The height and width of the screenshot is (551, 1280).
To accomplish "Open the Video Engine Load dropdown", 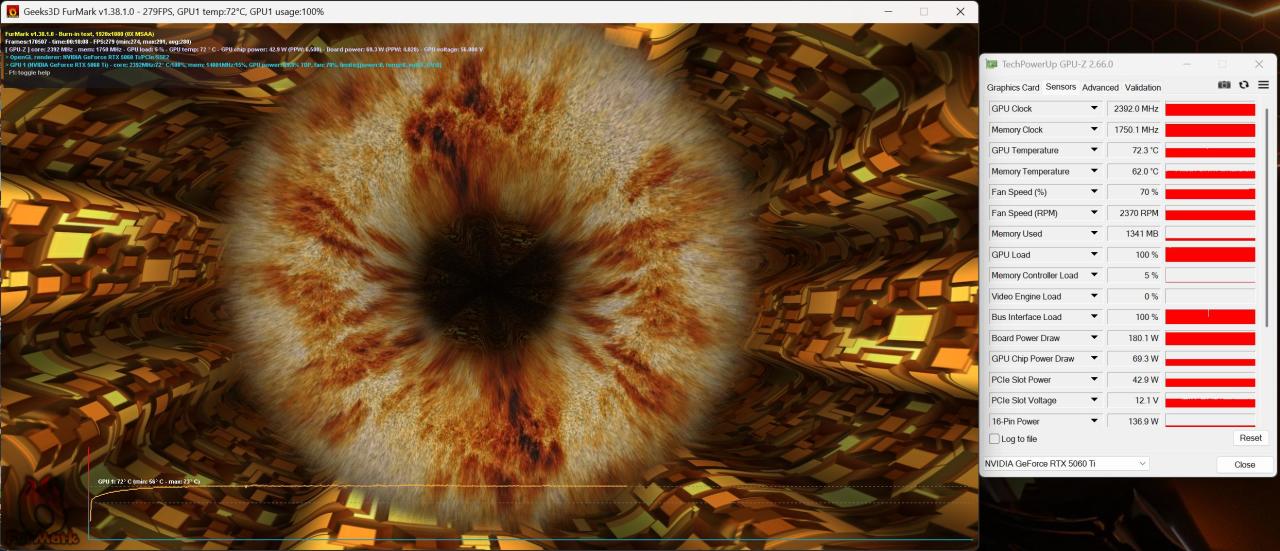I will 1094,297.
